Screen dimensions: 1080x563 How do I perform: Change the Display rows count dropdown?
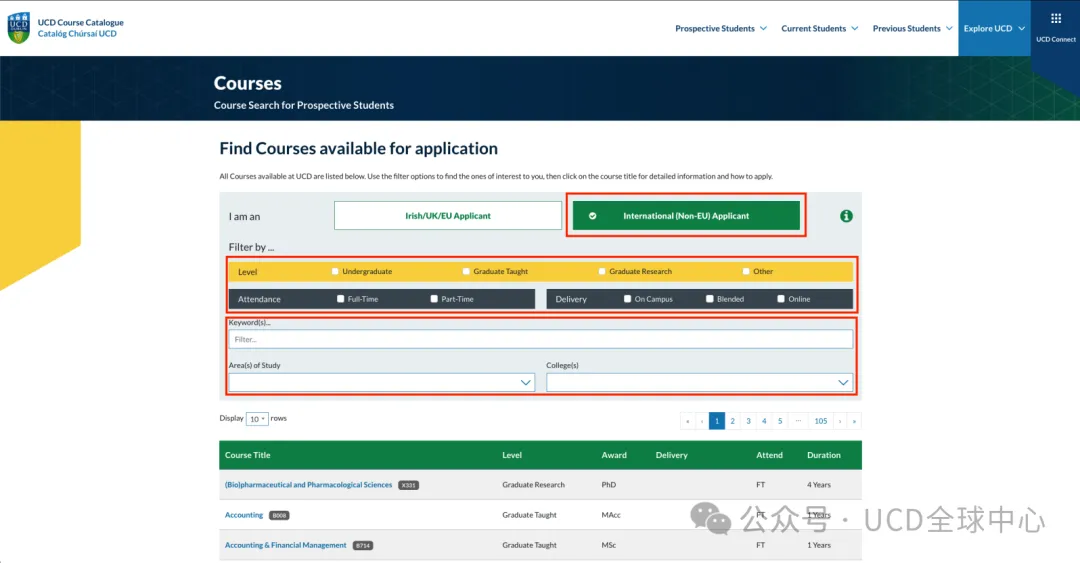click(256, 419)
